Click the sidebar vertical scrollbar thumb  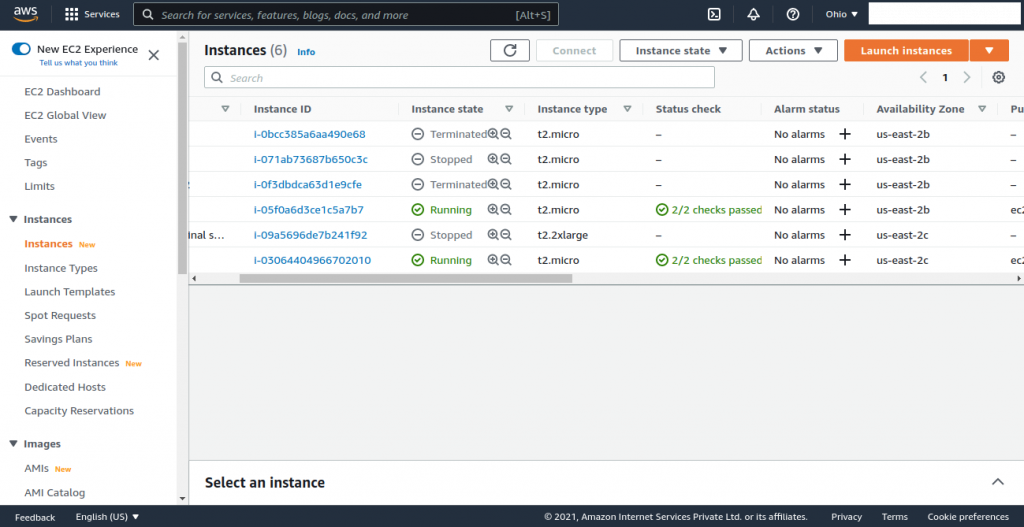pos(182,157)
